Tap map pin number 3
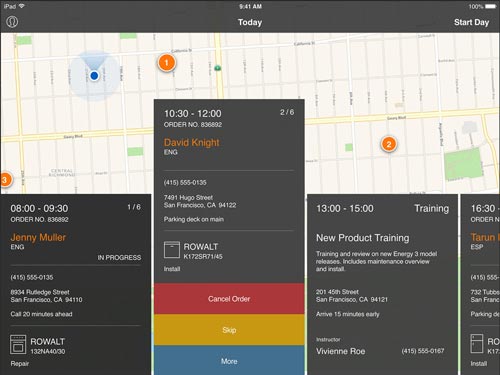 tap(5, 180)
